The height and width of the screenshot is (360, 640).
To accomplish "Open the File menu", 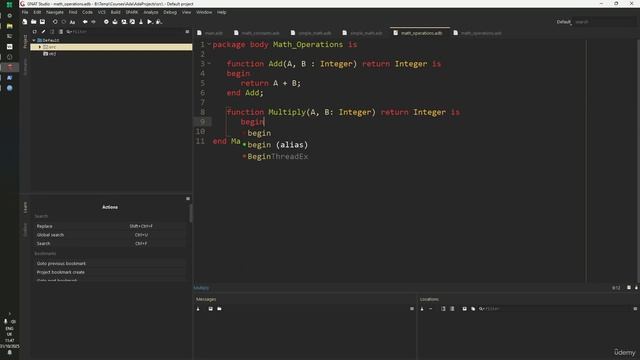I will click(x=25, y=12).
